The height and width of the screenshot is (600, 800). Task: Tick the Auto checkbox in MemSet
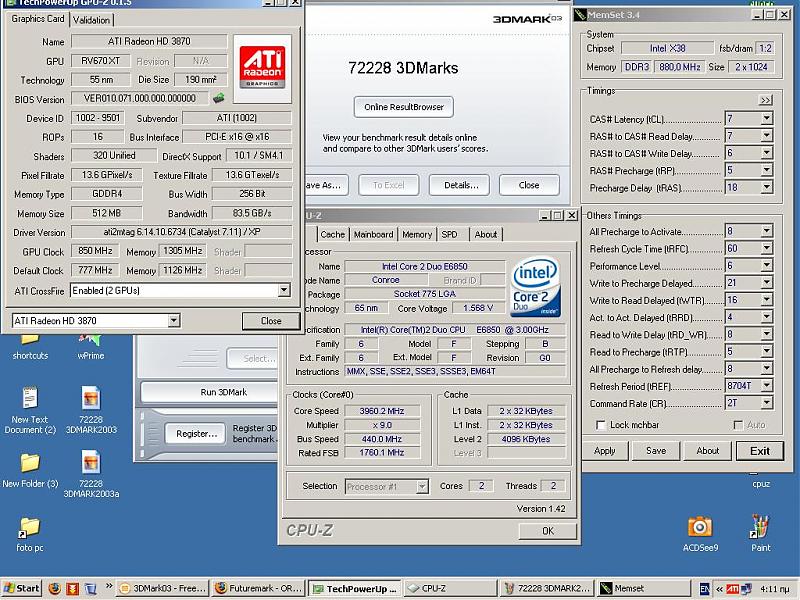pyautogui.click(x=738, y=425)
